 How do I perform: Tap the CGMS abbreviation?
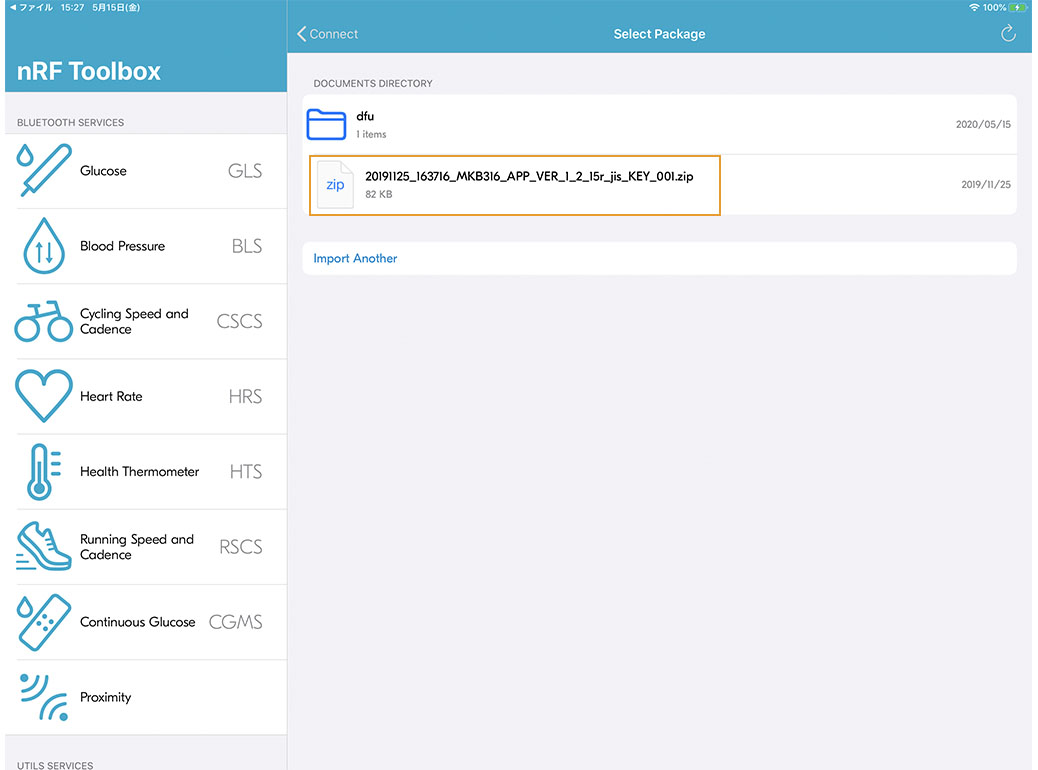236,622
